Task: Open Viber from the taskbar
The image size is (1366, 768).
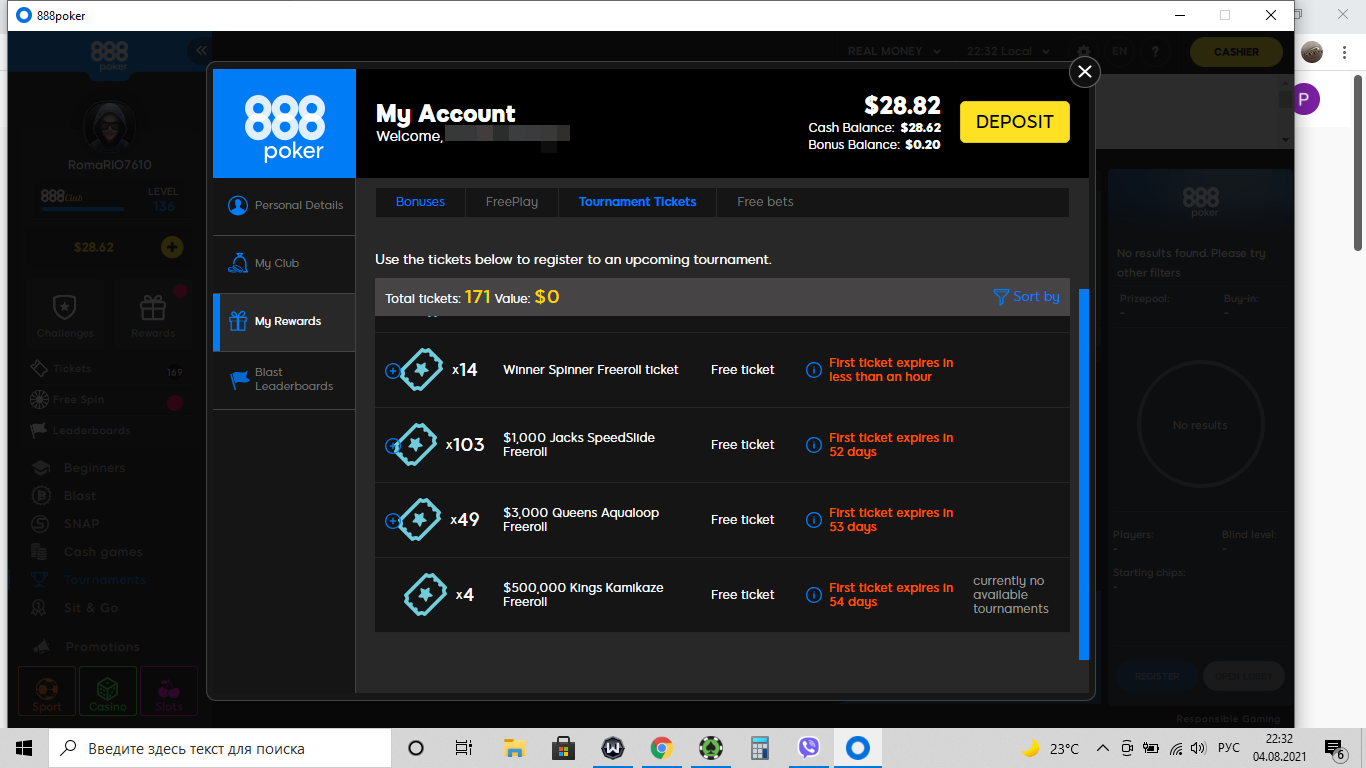Action: point(808,748)
